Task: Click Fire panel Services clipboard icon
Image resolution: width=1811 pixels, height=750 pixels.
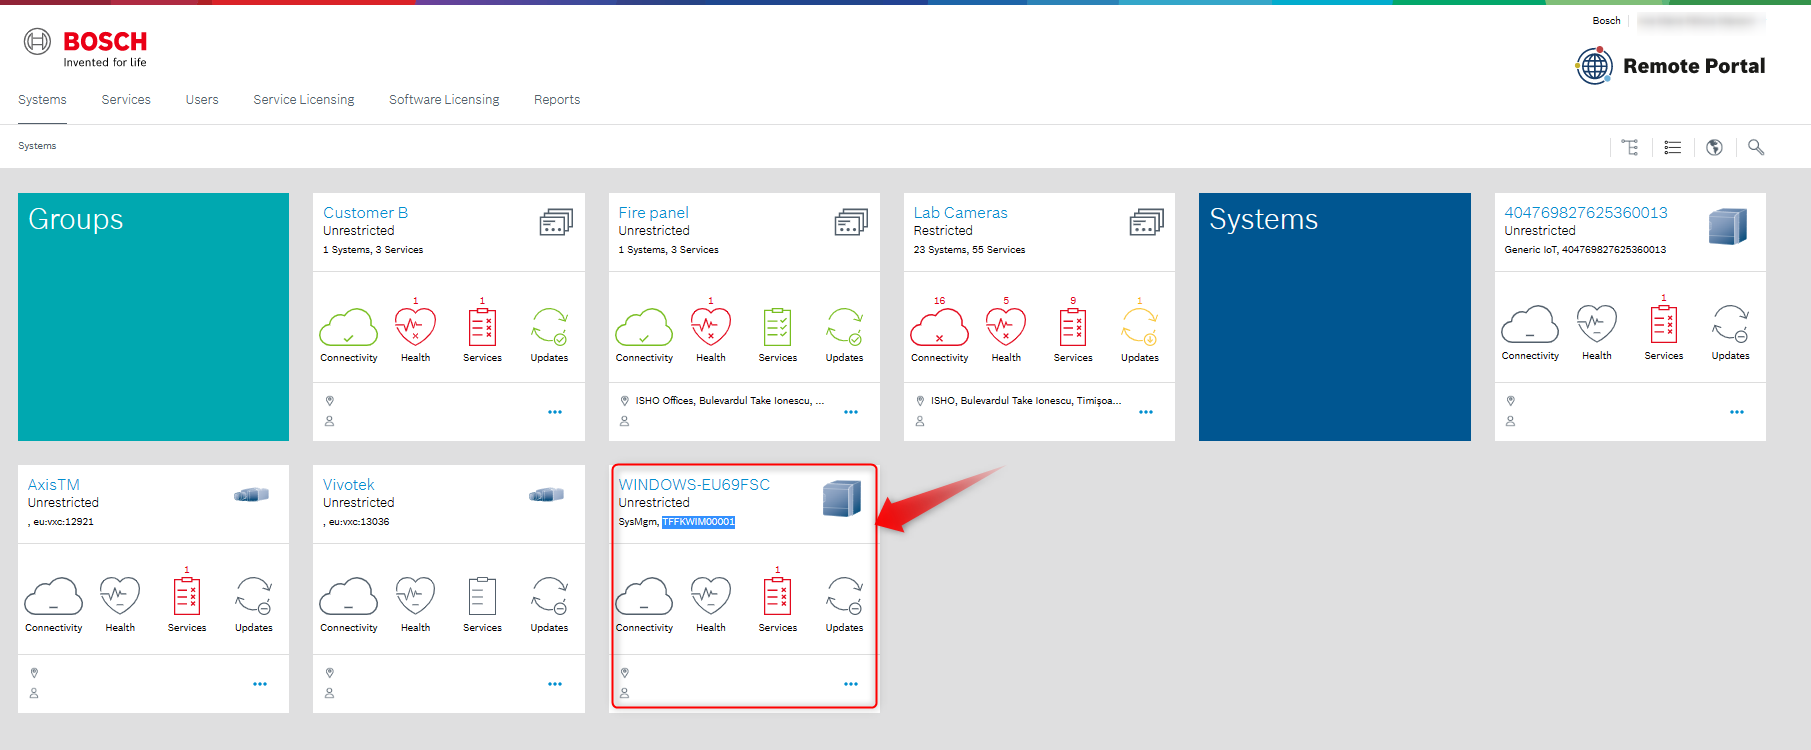Action: (777, 327)
